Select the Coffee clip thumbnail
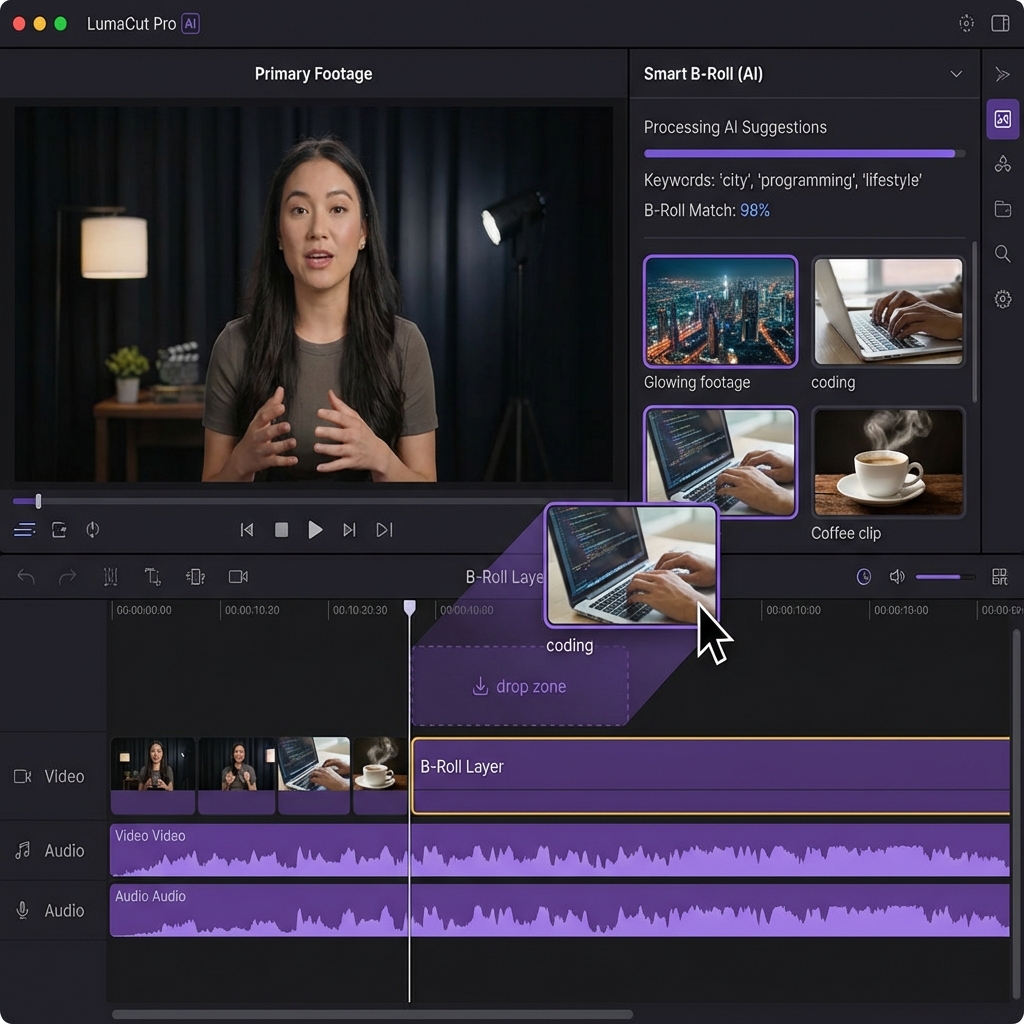The width and height of the screenshot is (1024, 1024). pyautogui.click(x=888, y=461)
